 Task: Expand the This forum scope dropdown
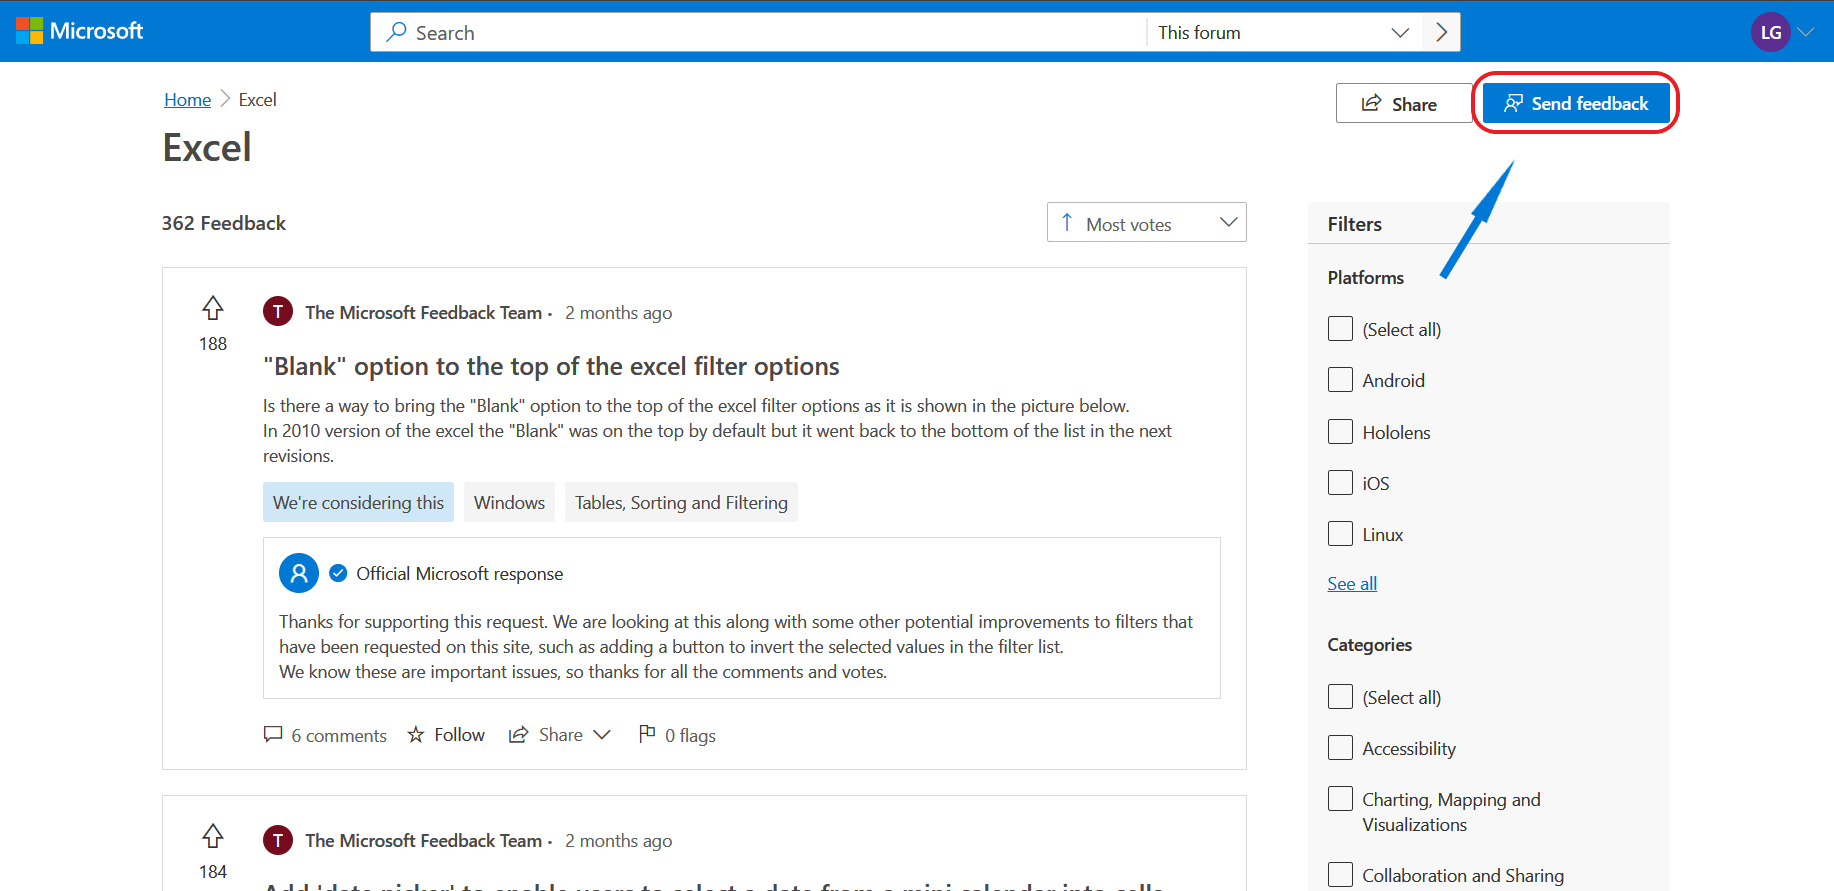pos(1284,32)
